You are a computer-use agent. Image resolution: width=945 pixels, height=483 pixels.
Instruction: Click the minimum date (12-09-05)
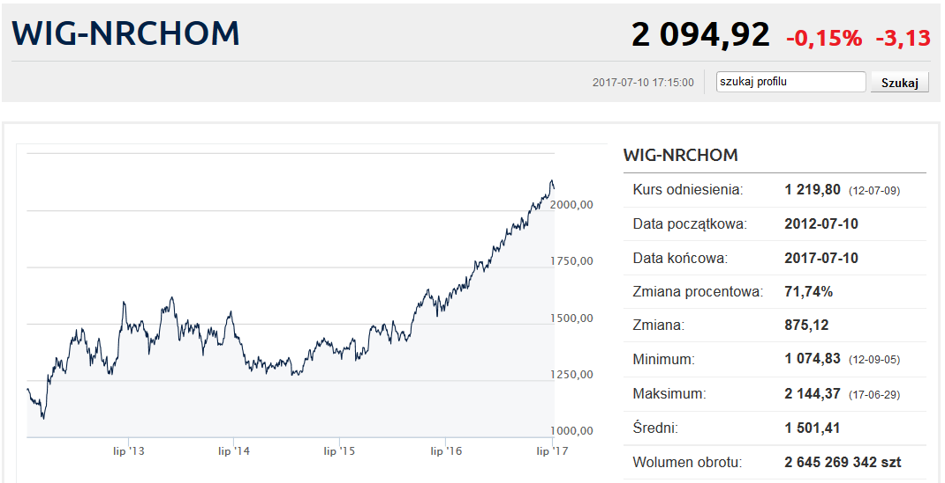(874, 360)
